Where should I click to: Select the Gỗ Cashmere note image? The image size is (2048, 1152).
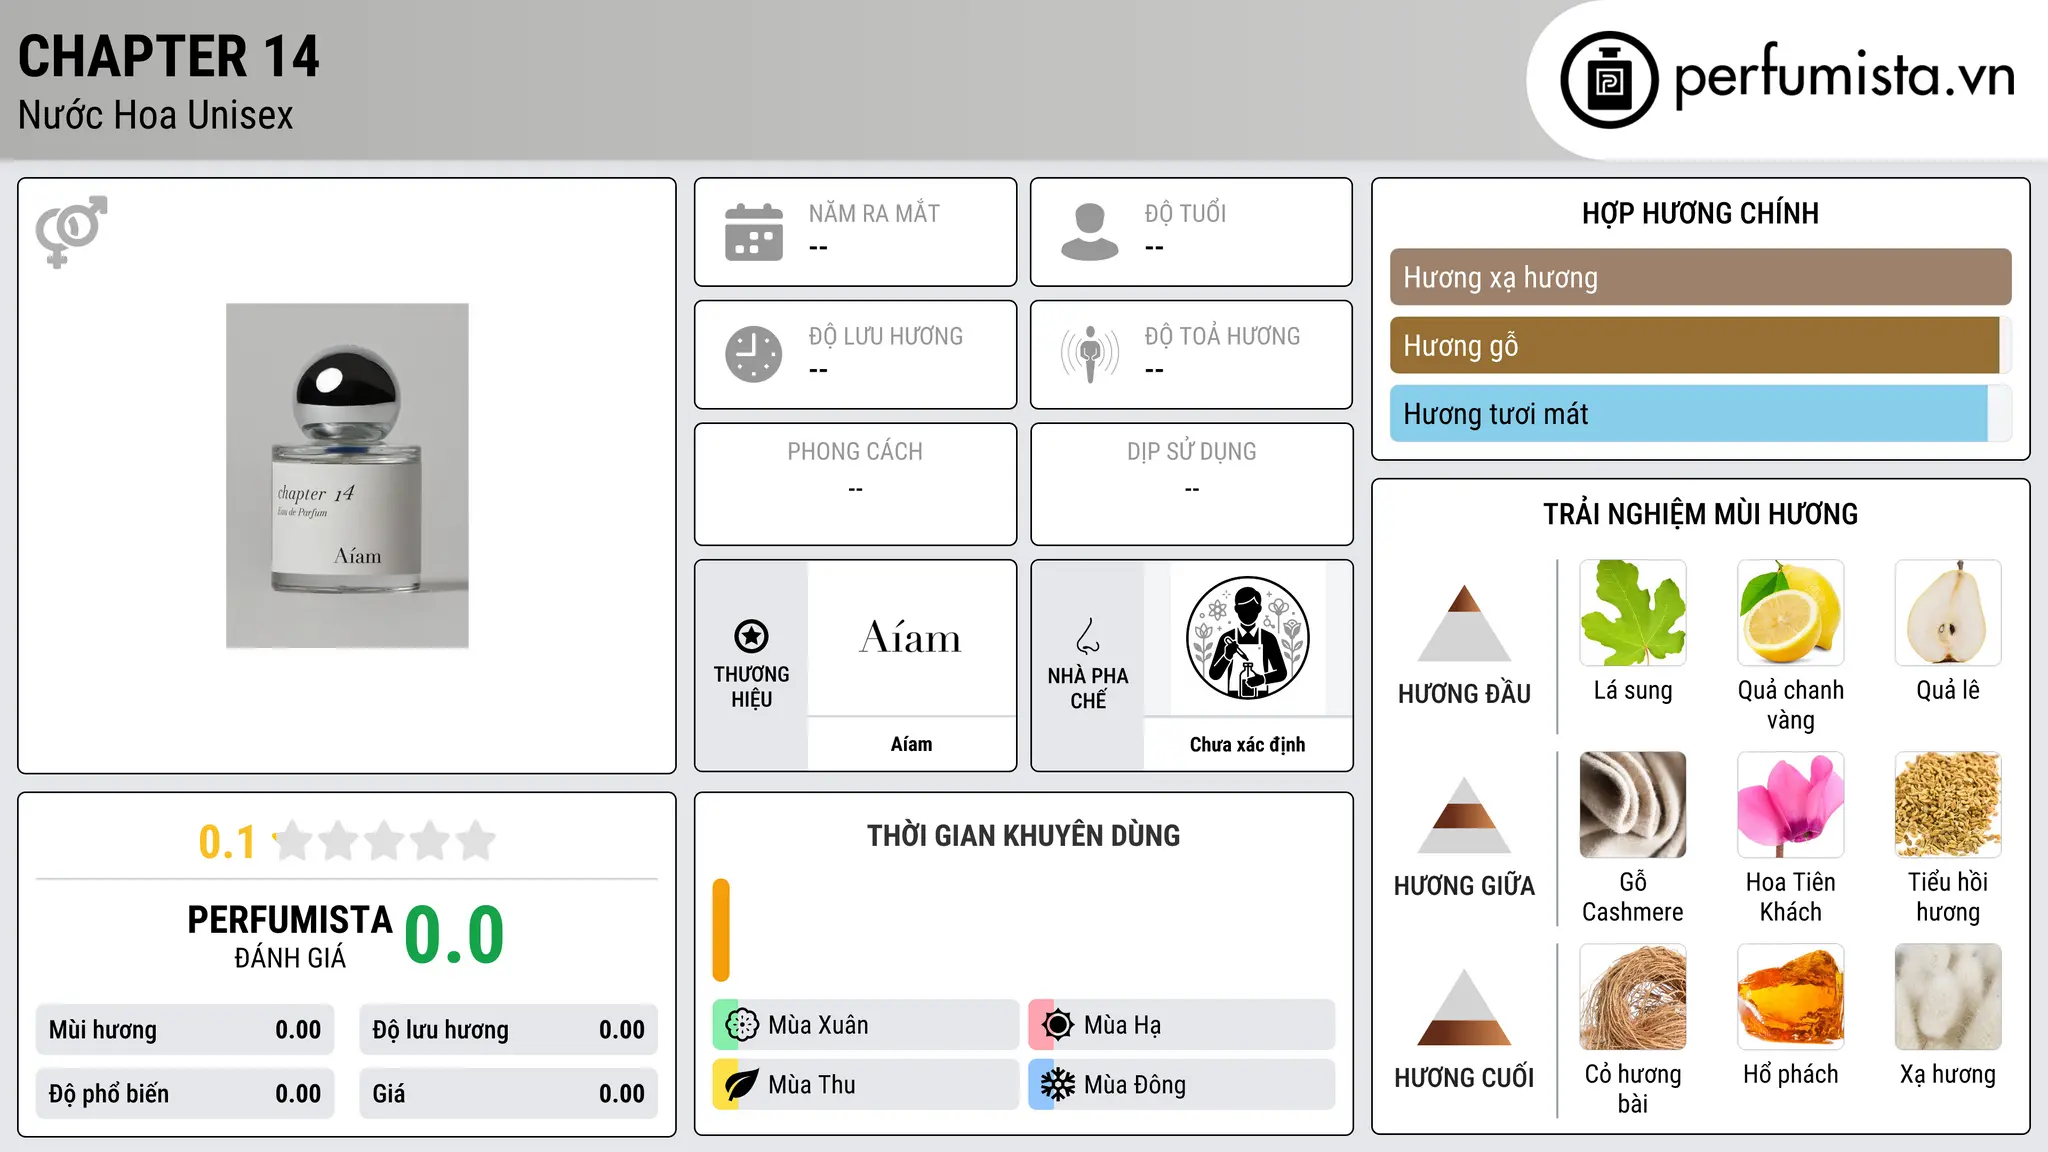1633,805
